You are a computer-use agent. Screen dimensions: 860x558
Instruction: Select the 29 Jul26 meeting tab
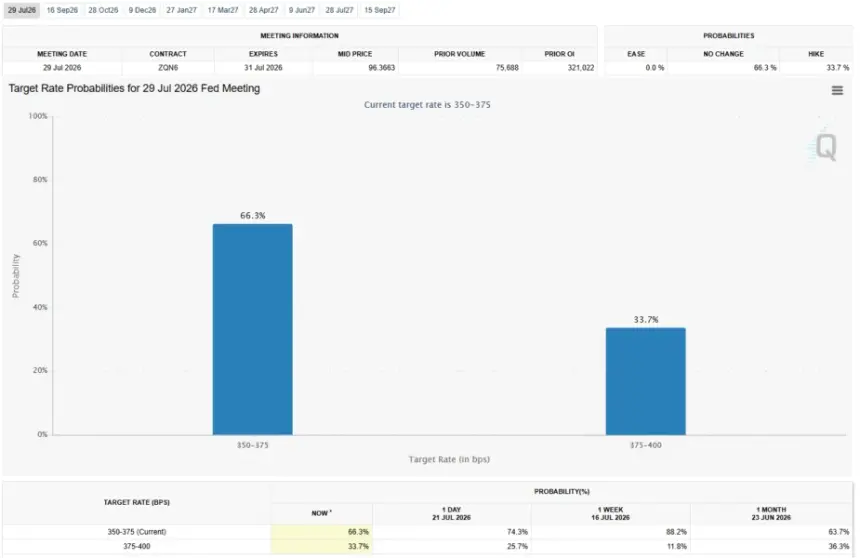22,10
